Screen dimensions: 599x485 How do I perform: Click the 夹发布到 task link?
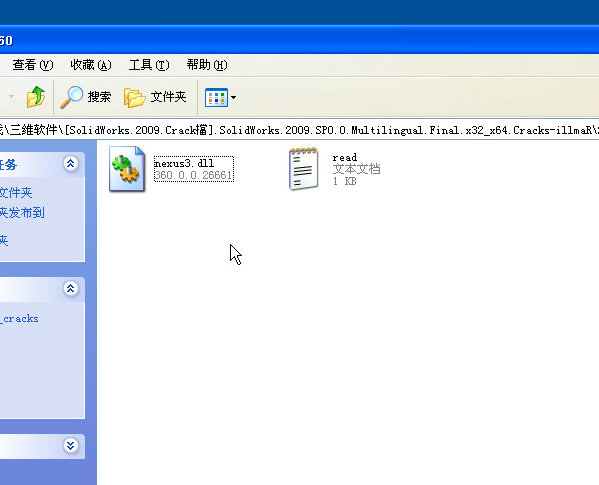coord(22,213)
